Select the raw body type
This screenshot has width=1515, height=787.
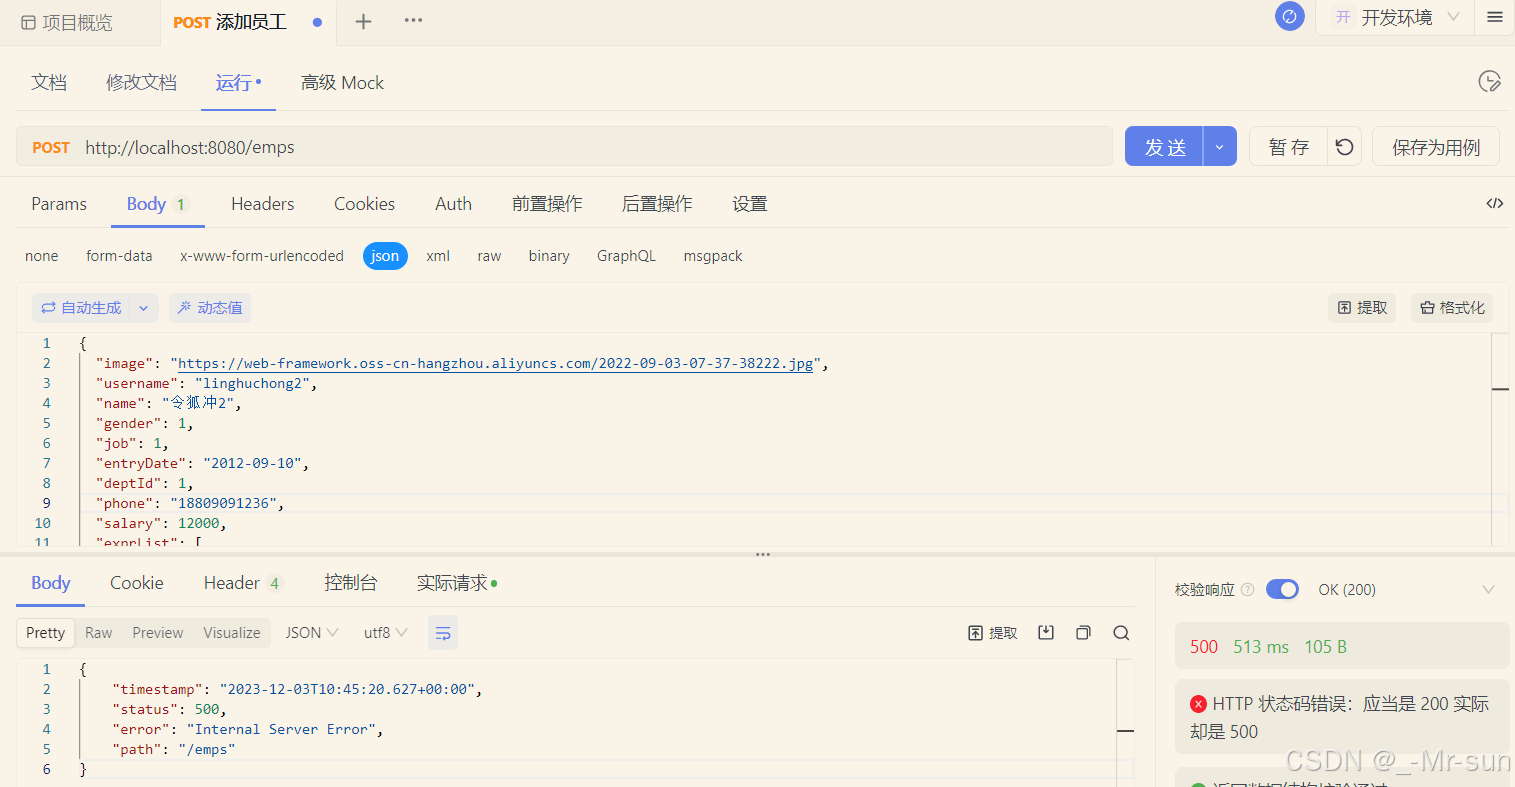point(489,256)
